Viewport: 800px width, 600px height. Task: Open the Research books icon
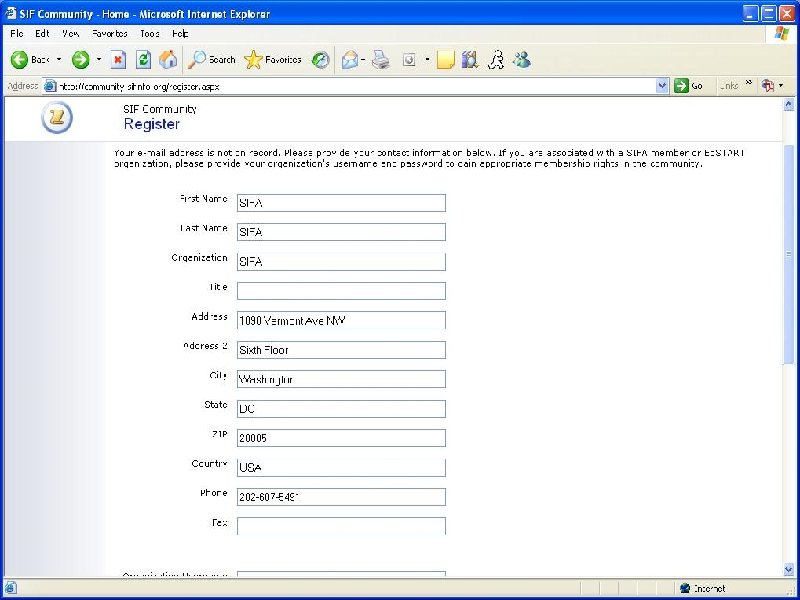point(470,60)
